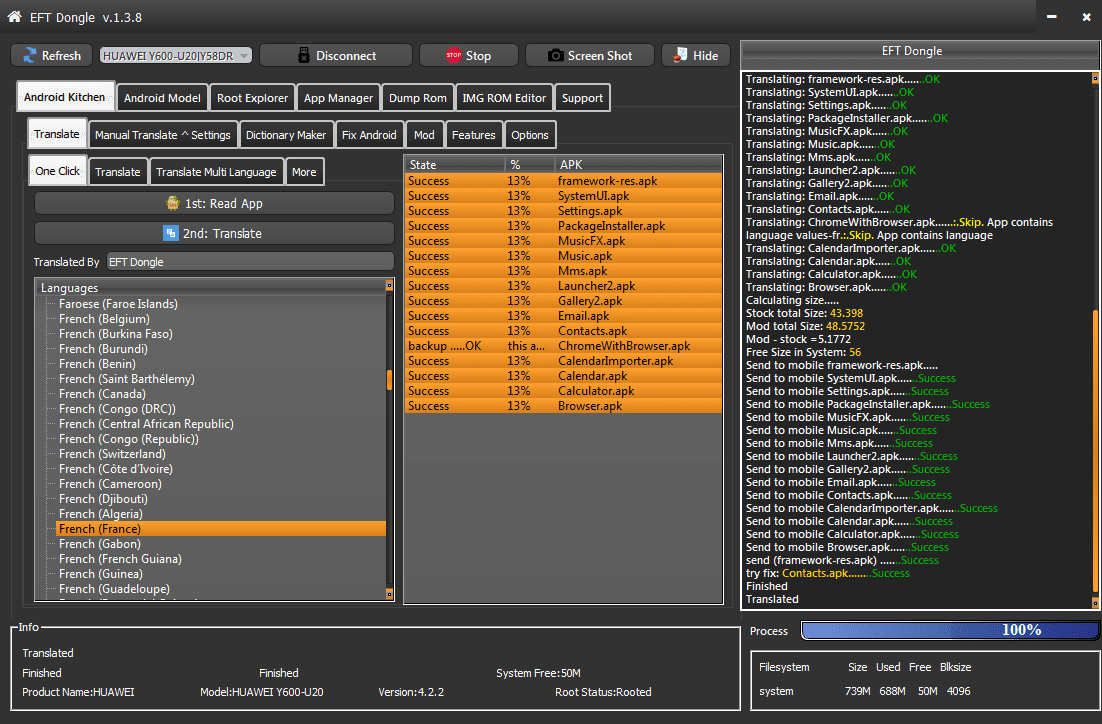
Task: Open the Mod tab
Action: [424, 135]
